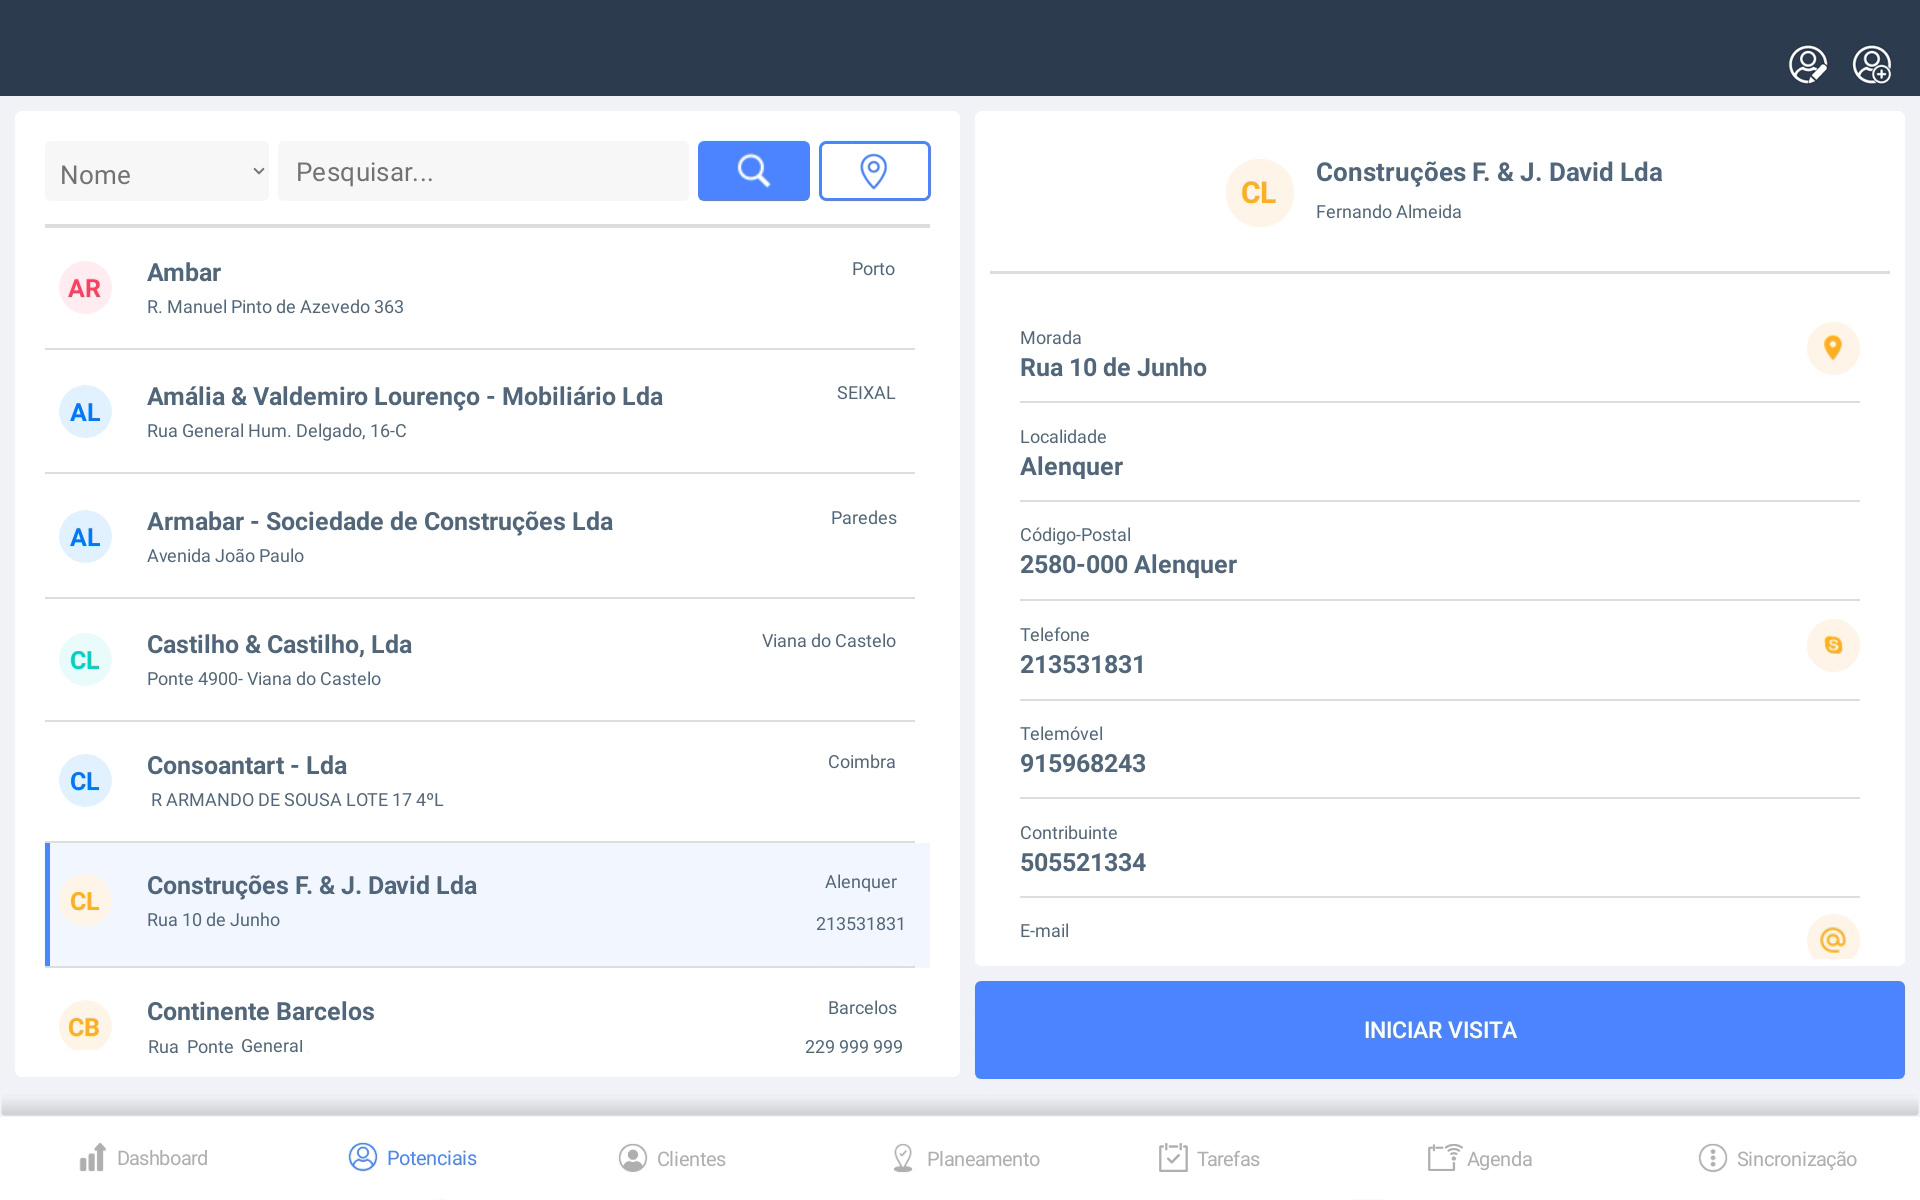
Task: Click the Skype call icon beside Telefone
Action: [1832, 645]
